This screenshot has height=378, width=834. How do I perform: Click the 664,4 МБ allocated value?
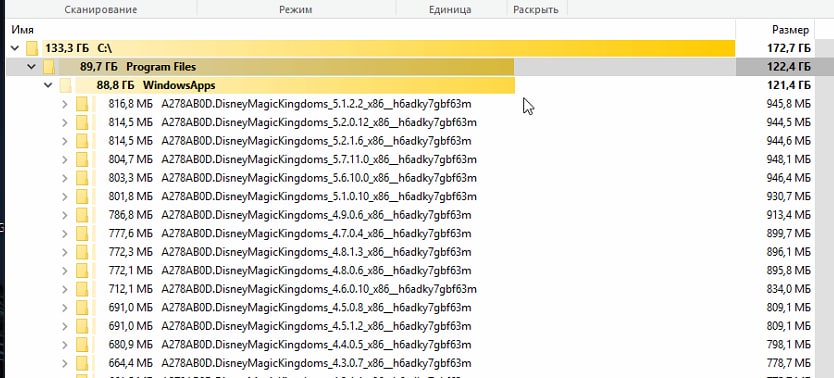130,364
